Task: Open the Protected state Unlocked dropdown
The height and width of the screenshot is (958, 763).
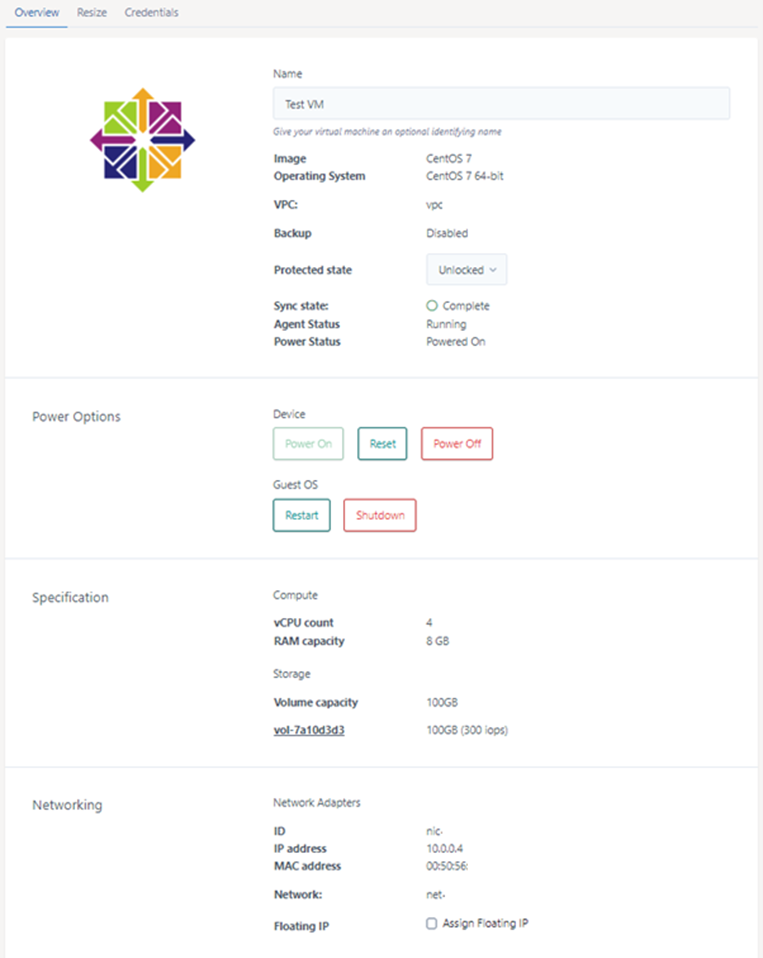Action: tap(467, 270)
